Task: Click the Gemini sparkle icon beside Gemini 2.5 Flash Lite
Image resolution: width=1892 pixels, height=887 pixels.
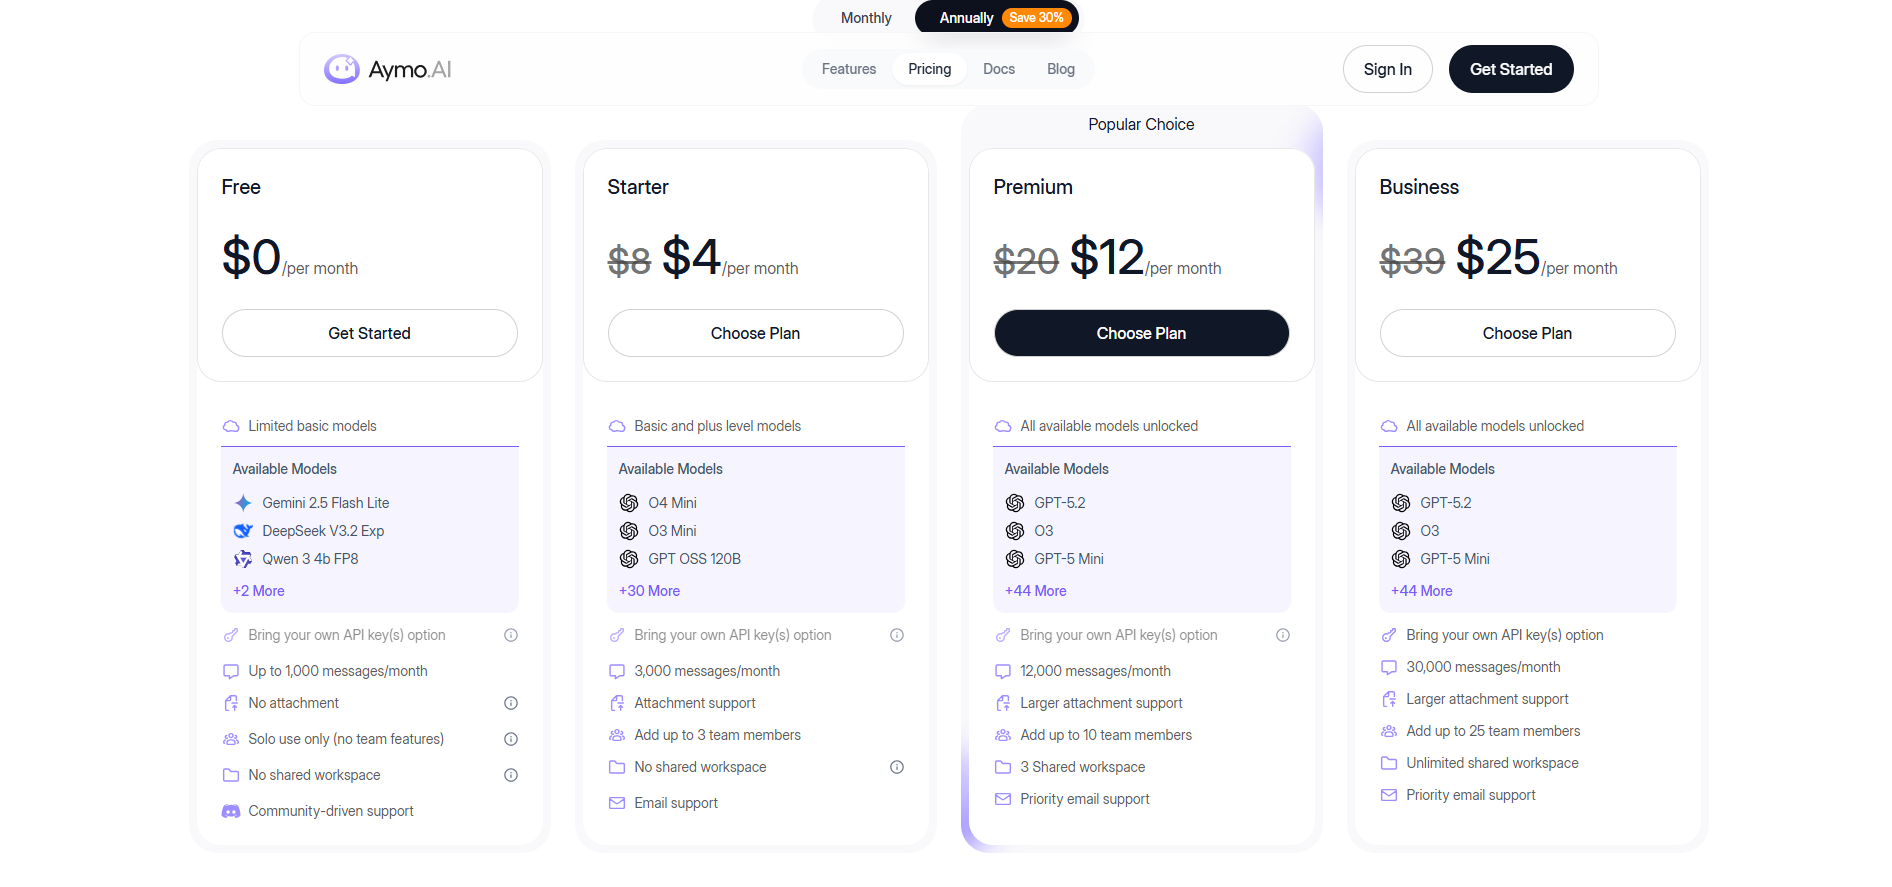Action: [242, 503]
